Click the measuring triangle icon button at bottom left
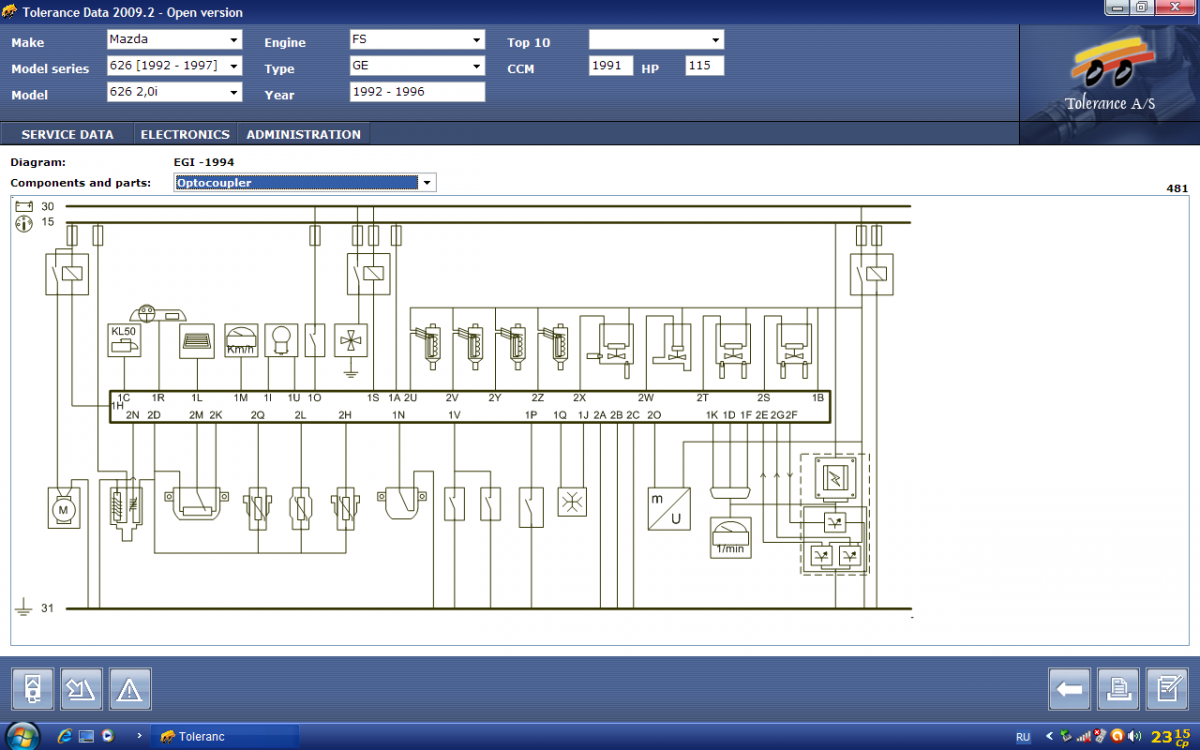 pyautogui.click(x=82, y=689)
